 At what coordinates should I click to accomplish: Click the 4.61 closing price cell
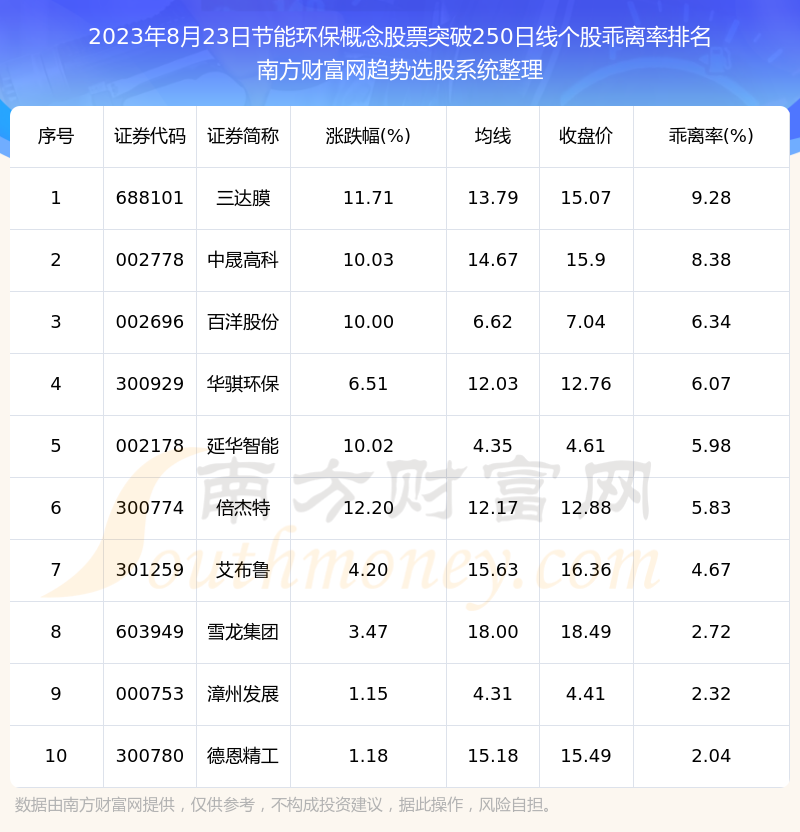tap(586, 446)
